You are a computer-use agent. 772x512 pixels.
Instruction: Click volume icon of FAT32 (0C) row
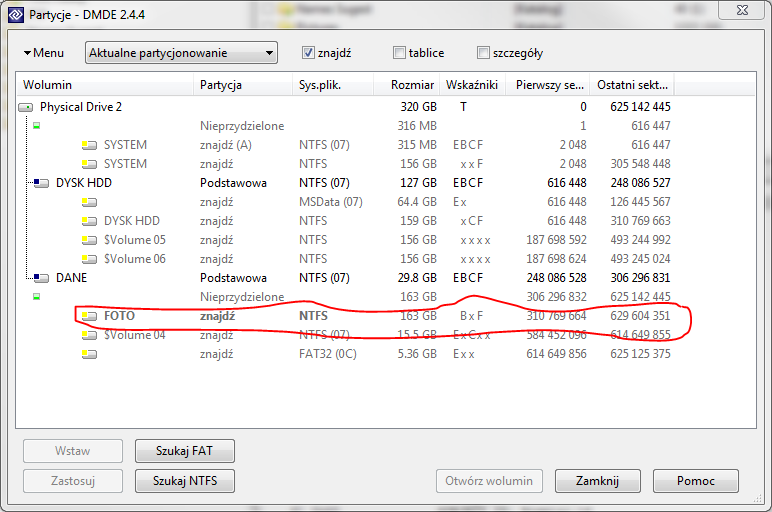pyautogui.click(x=89, y=354)
